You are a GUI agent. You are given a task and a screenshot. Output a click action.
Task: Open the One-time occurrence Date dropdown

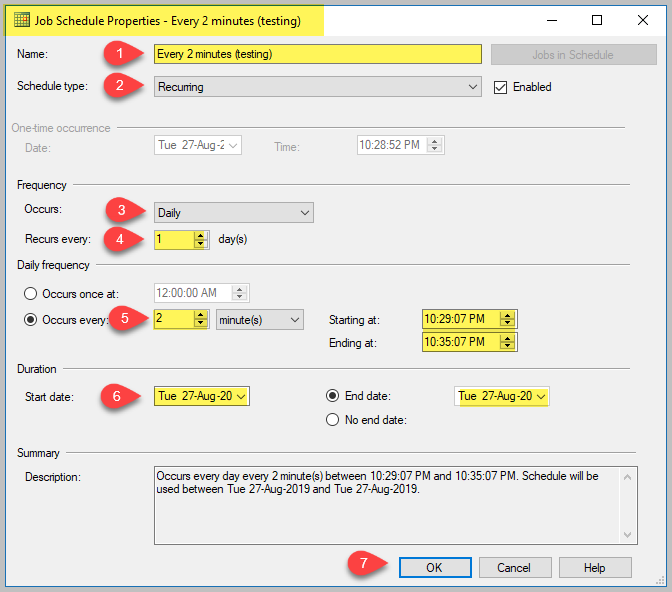233,145
